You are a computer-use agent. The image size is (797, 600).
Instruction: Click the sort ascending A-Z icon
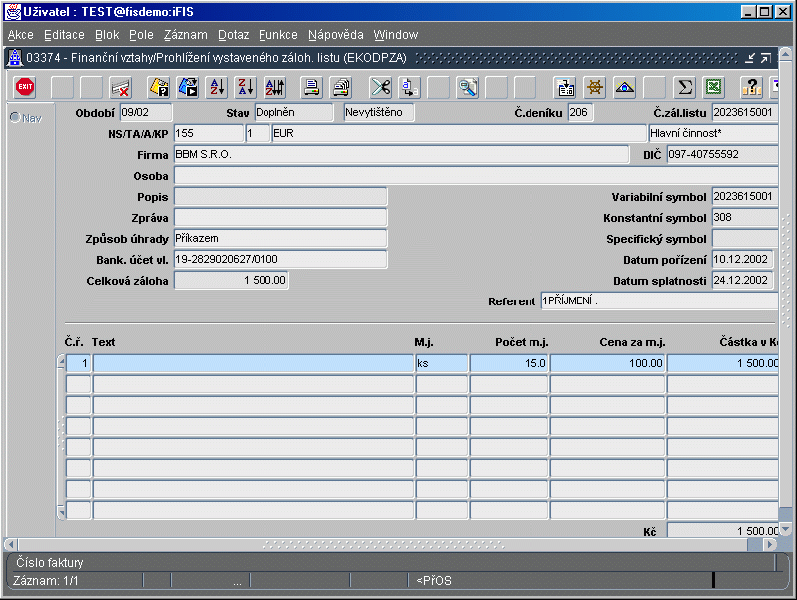tap(217, 87)
